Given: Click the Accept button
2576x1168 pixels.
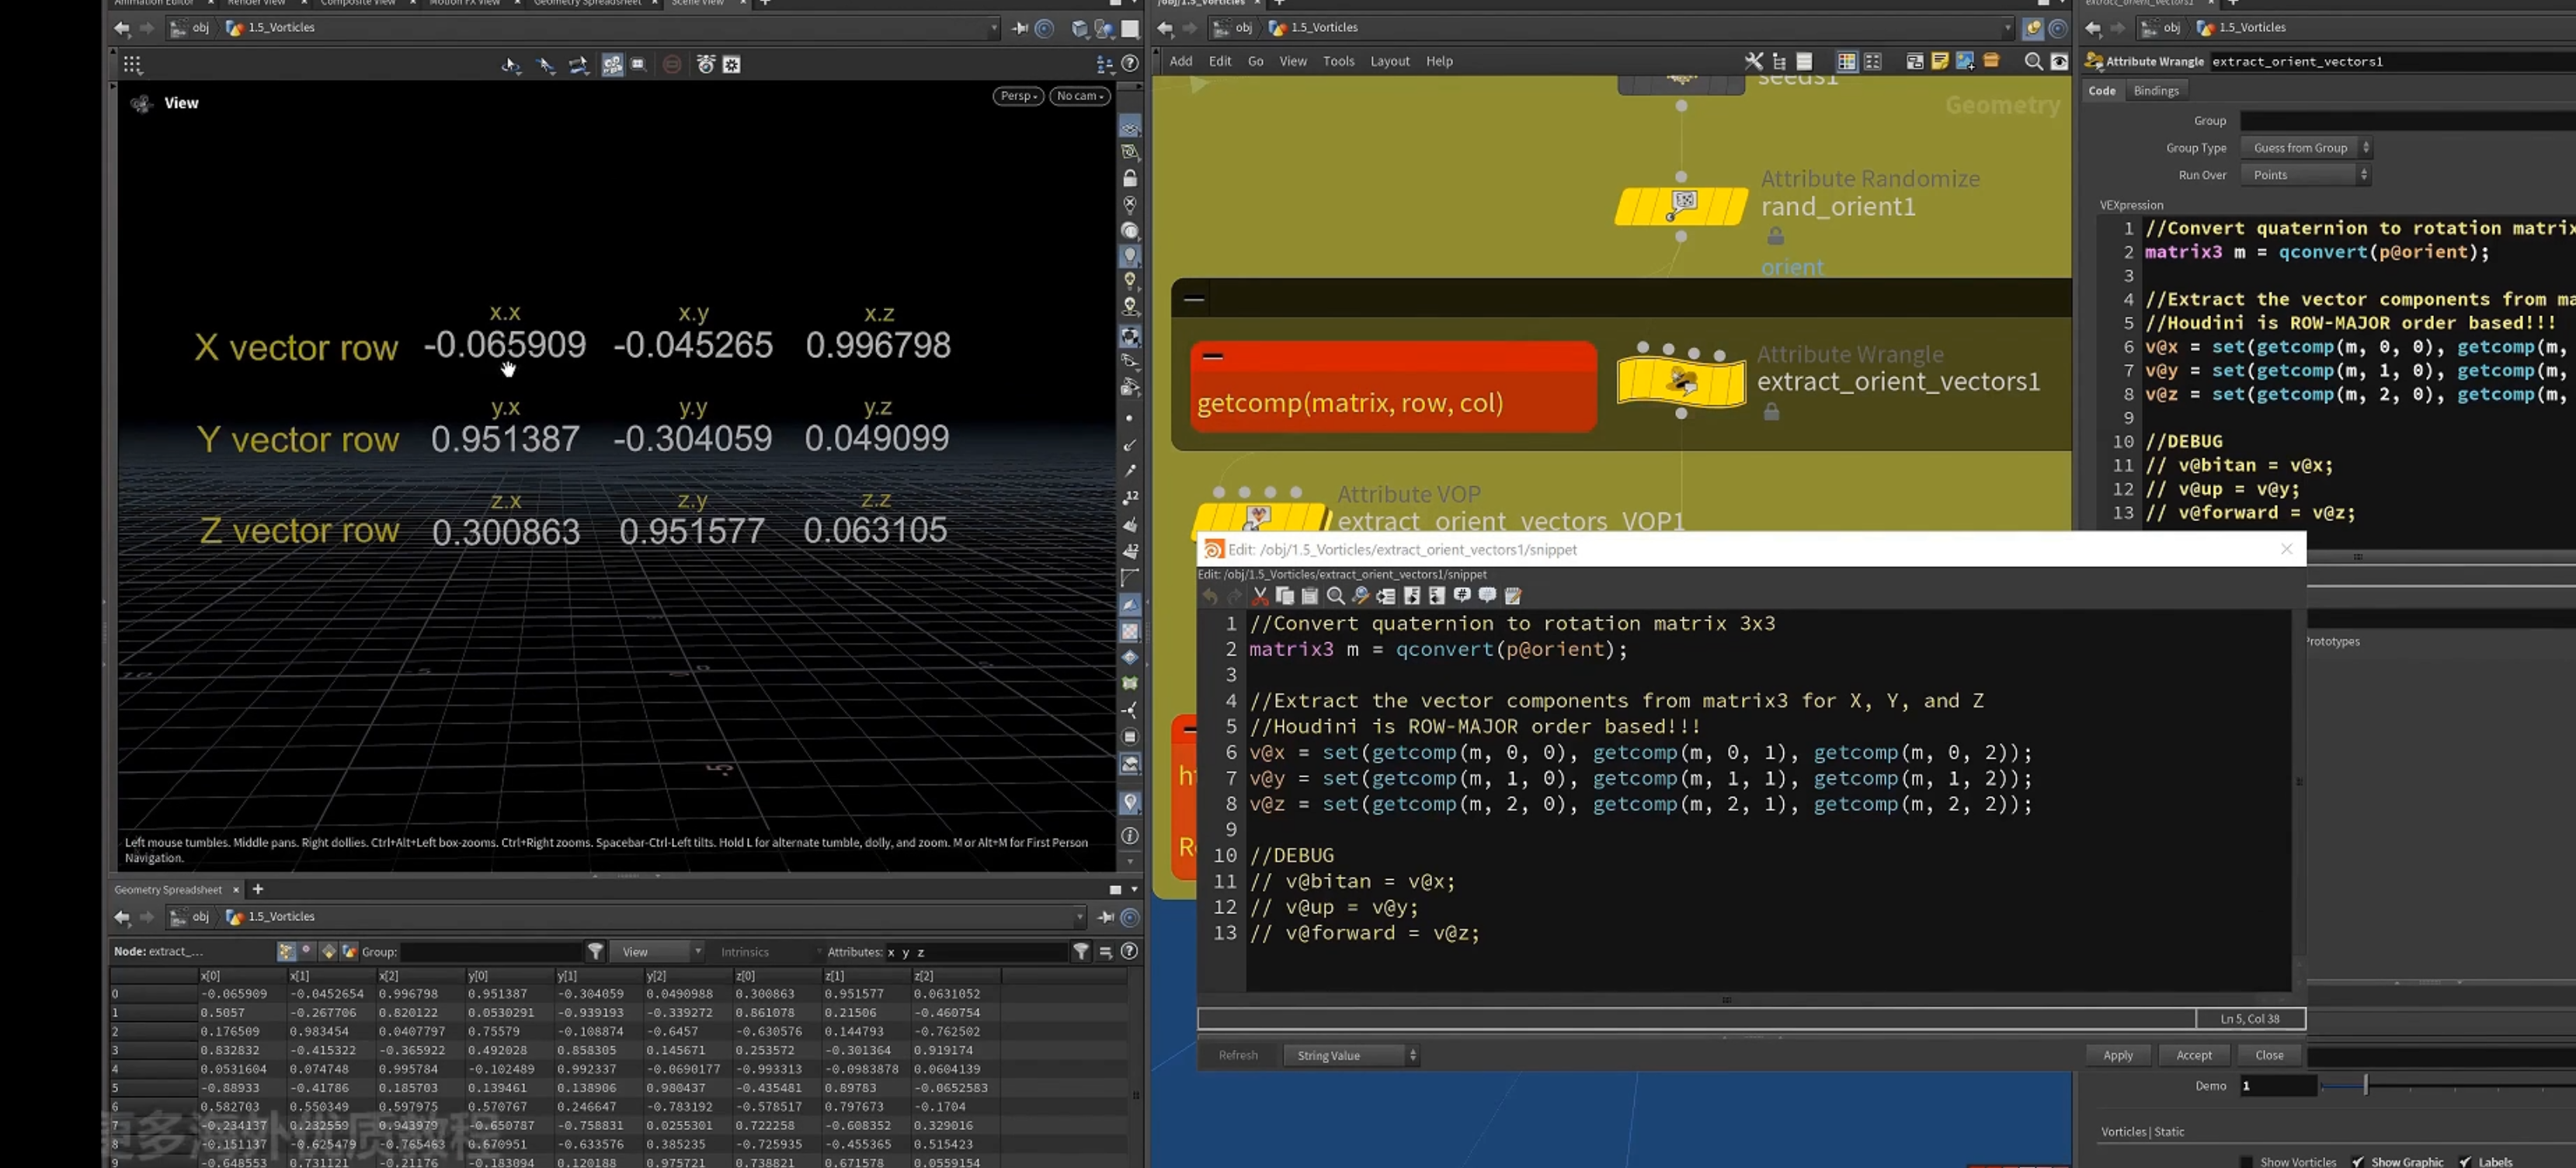Looking at the screenshot, I should (x=2193, y=1055).
